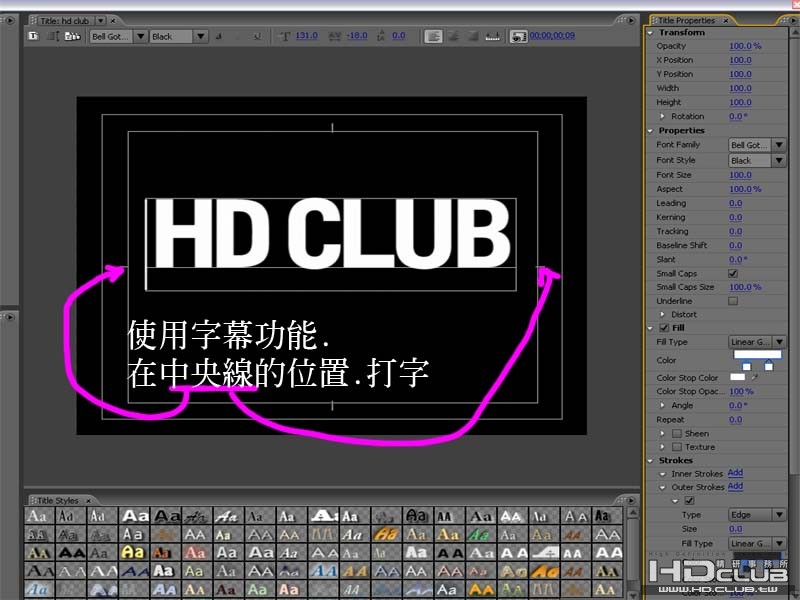800x600 pixels.
Task: Close the Title: hd club tab
Action: coord(113,21)
